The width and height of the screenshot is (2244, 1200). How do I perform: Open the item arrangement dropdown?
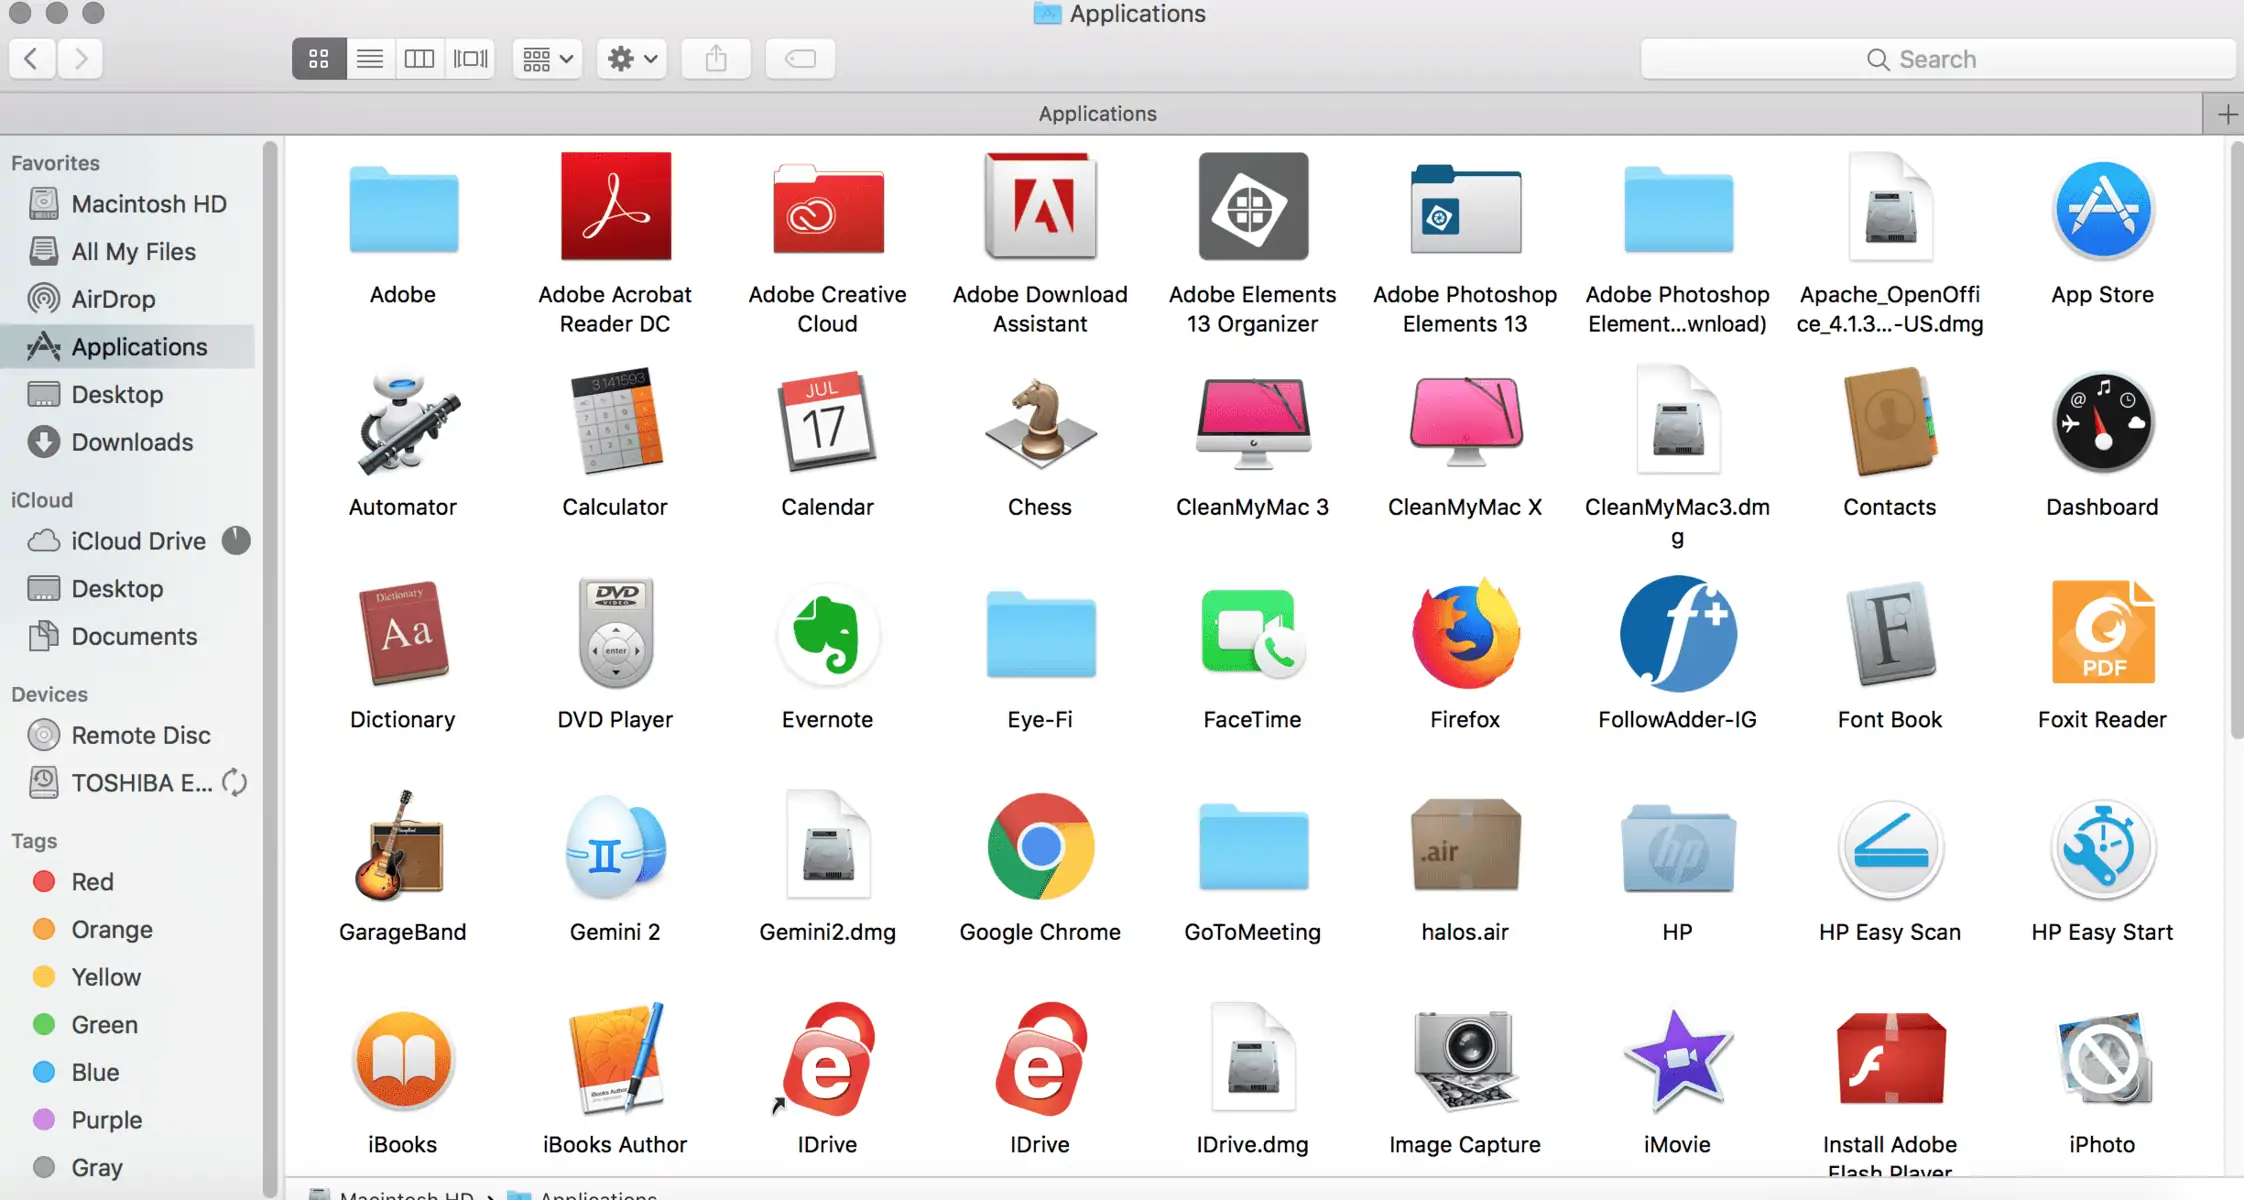point(547,59)
